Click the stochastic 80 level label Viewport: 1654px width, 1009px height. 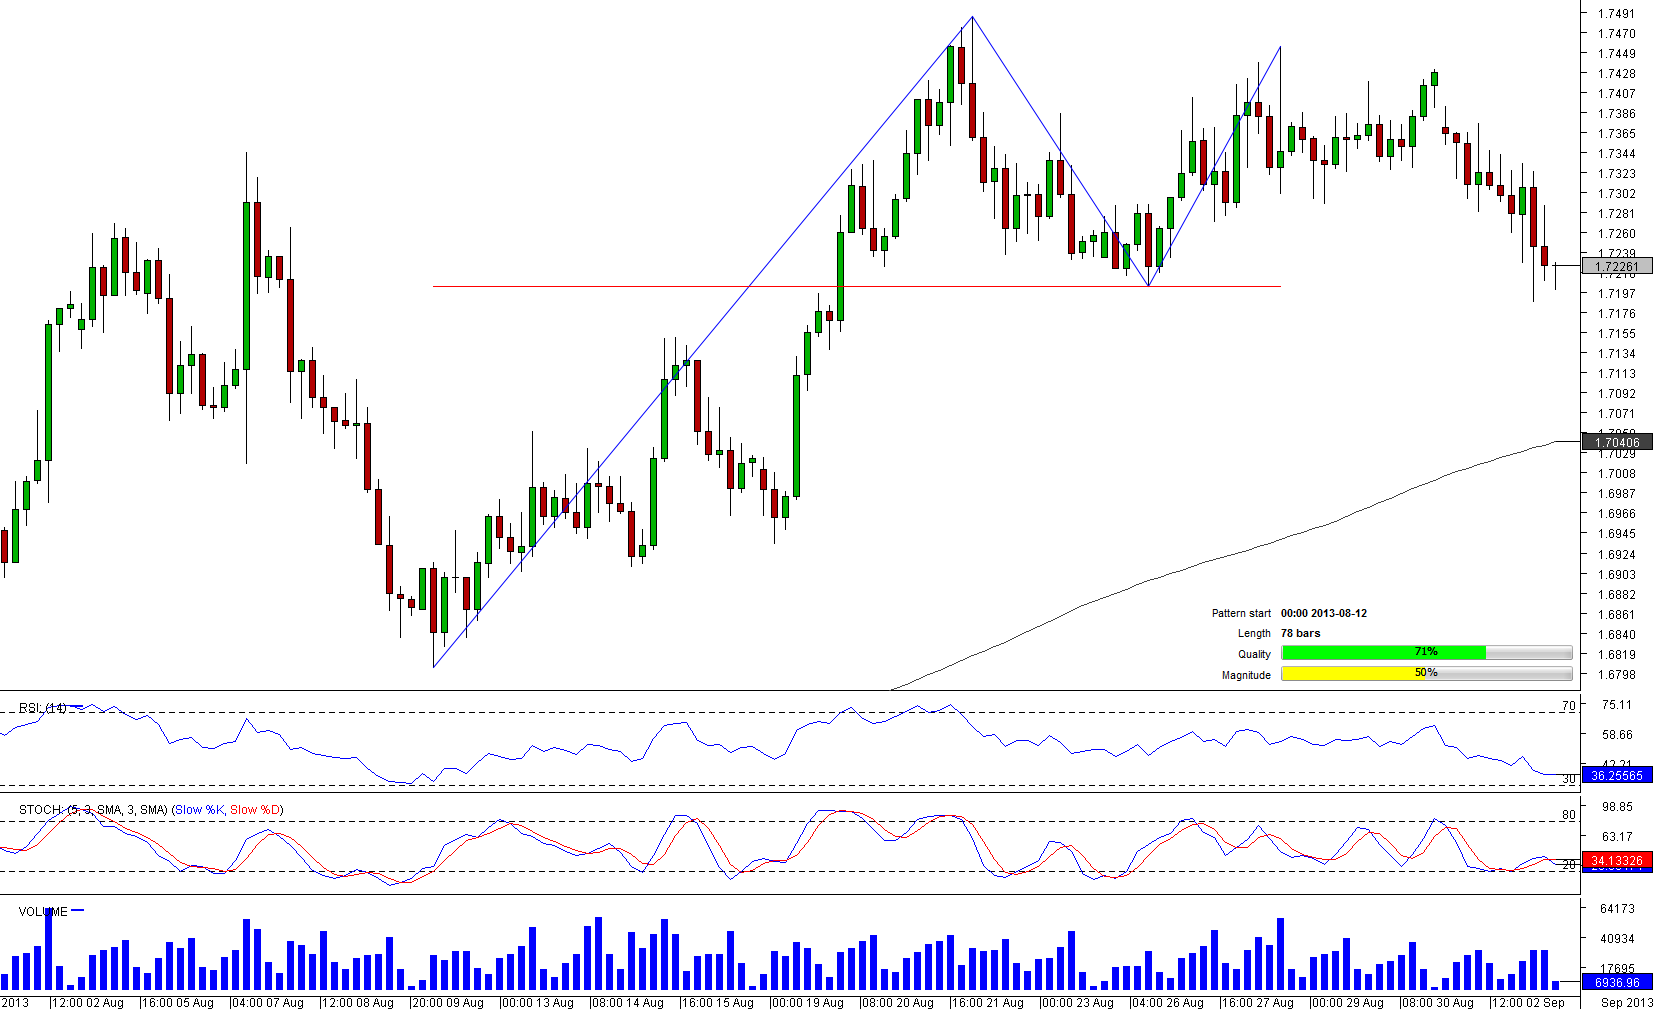(1568, 815)
